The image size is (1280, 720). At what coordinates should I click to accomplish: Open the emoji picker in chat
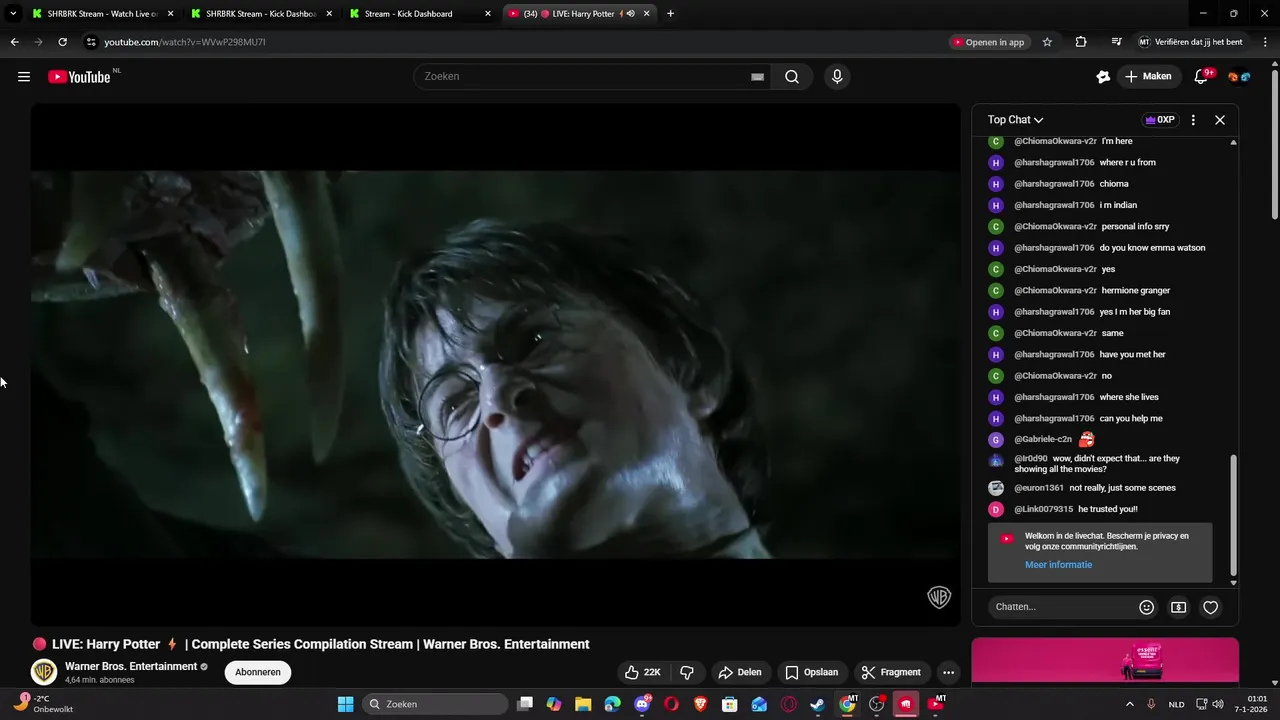[x=1147, y=607]
